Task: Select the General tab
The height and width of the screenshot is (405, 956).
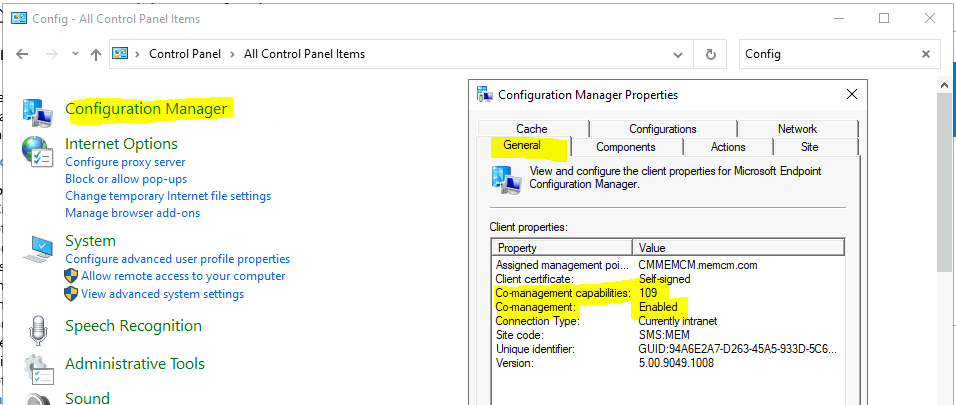Action: pos(523,146)
